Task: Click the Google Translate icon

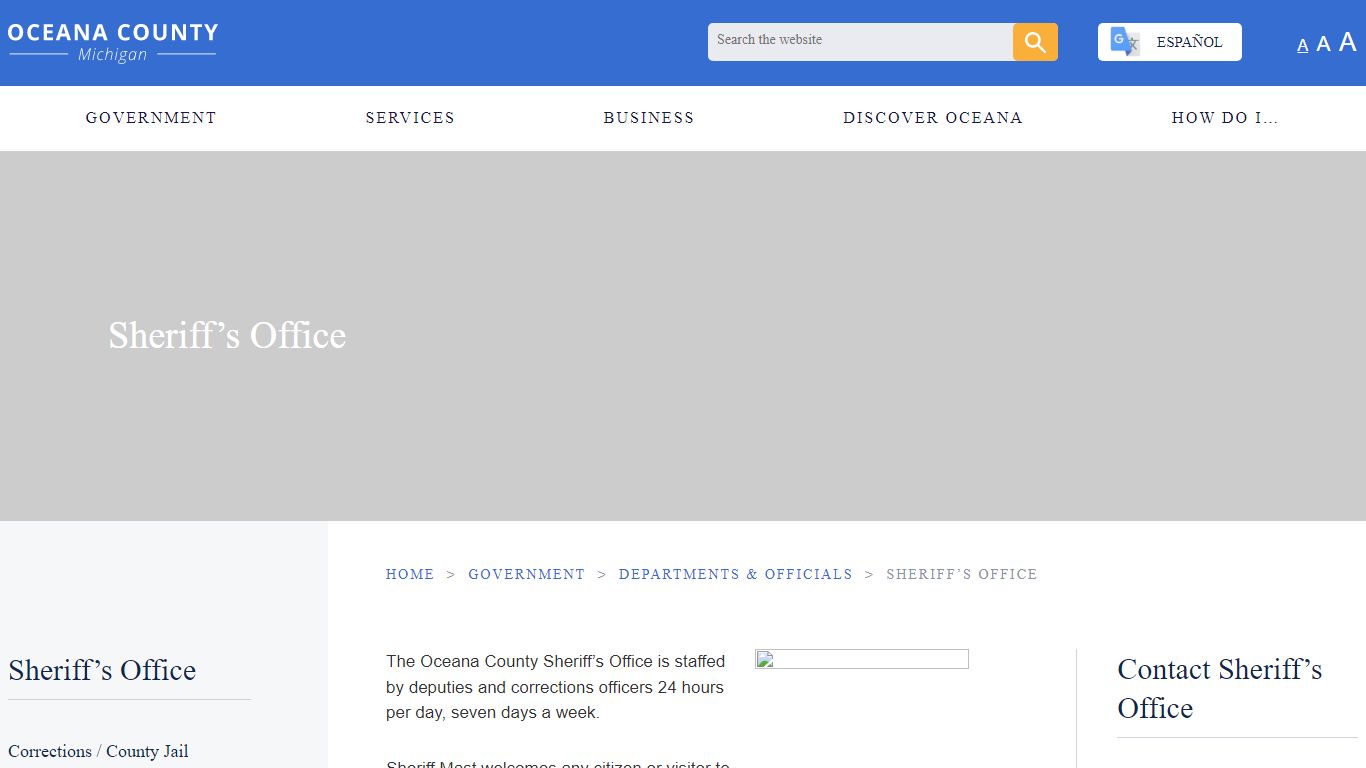Action: [x=1124, y=42]
